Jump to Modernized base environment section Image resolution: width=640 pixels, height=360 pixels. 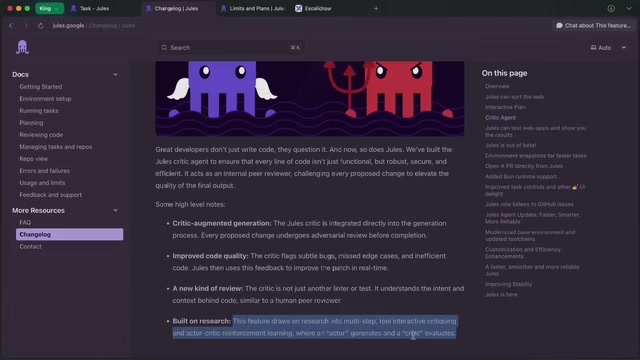(530, 236)
